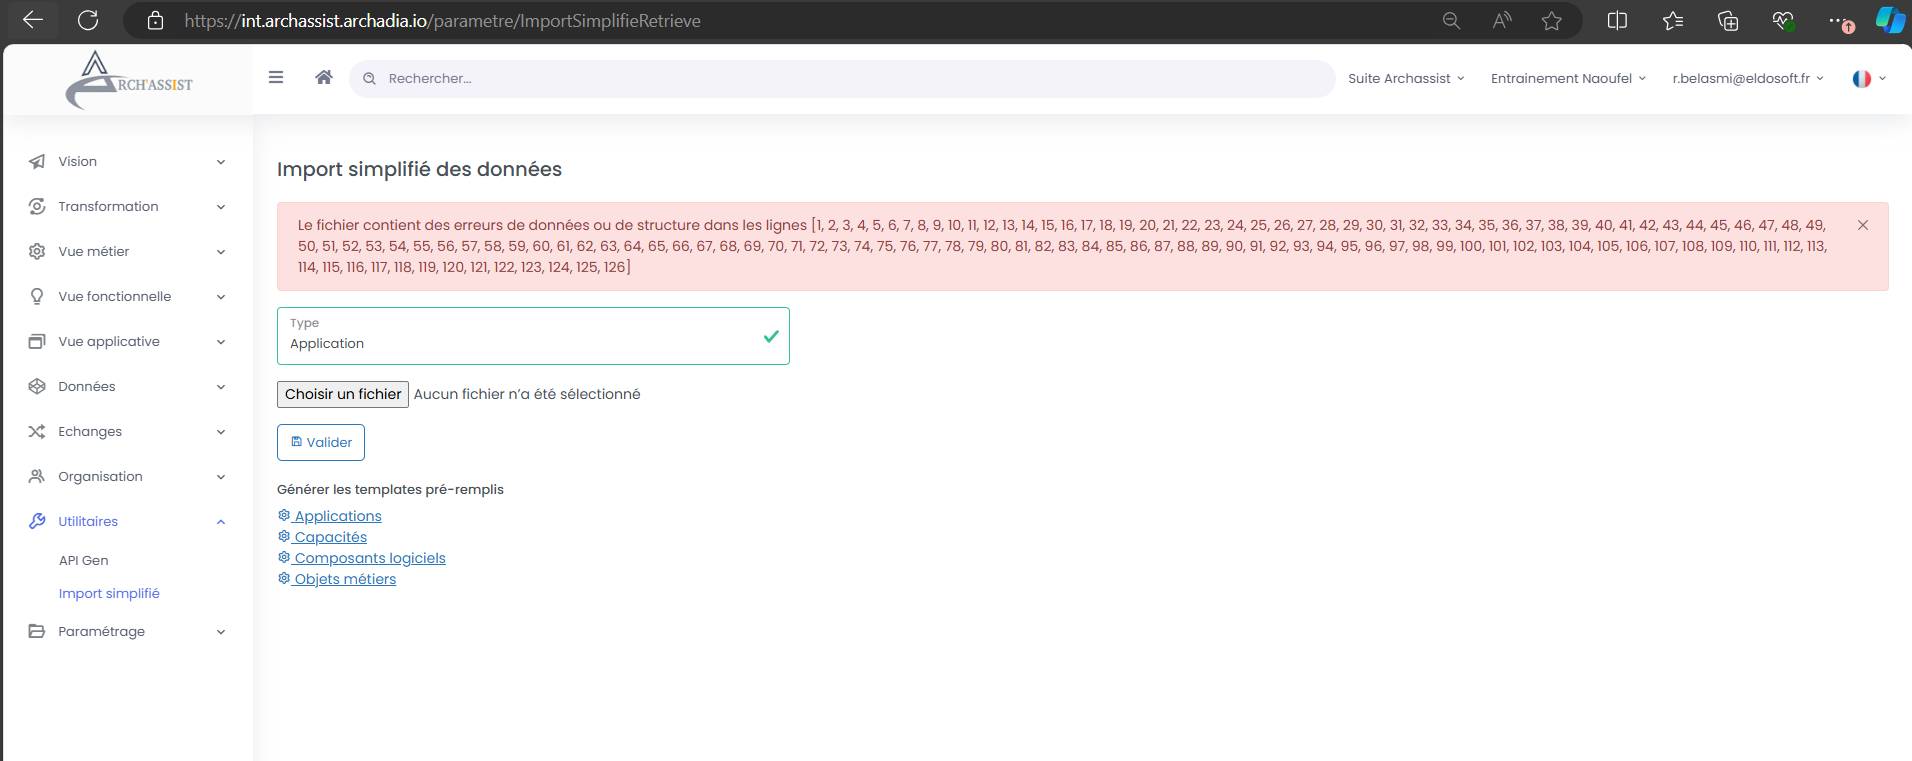Screen dimensions: 1912x761
Task: Click the browser favorites star icon
Action: pos(1551,21)
